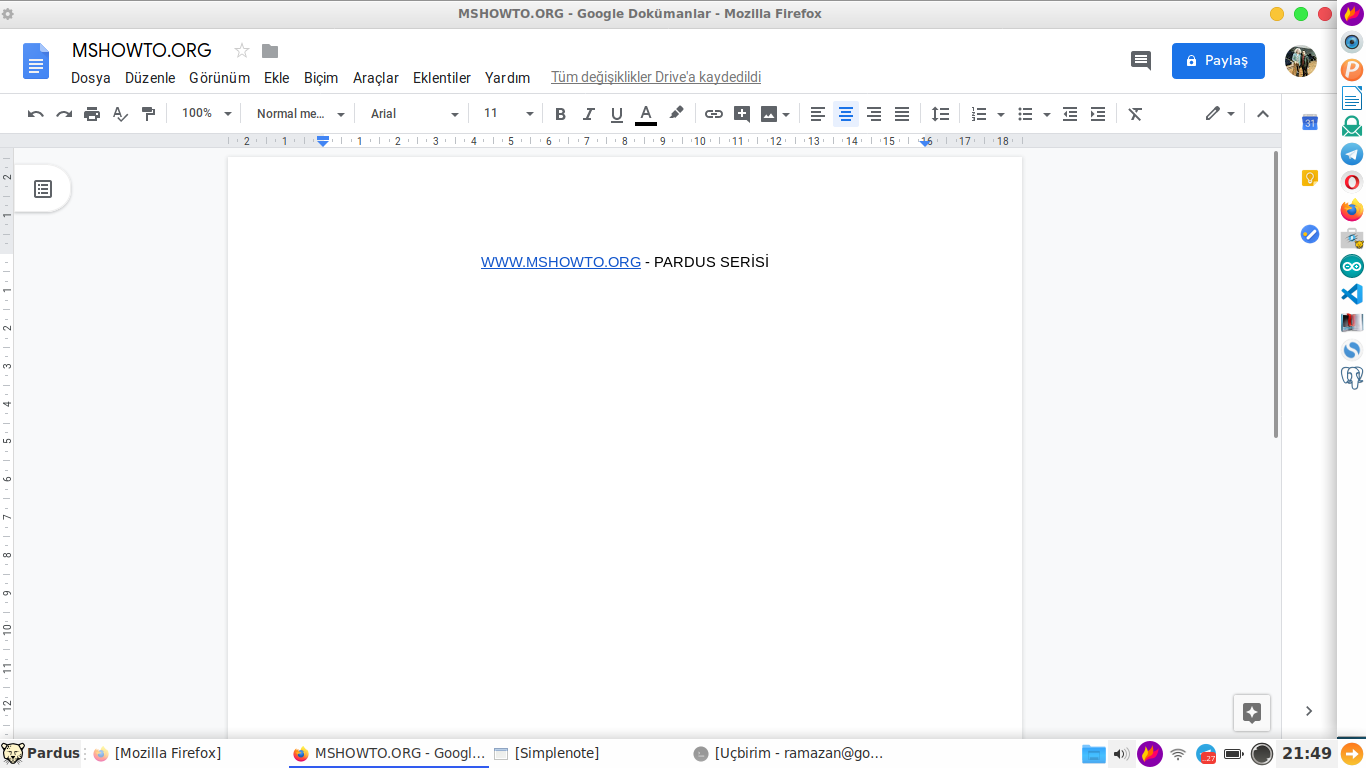
Task: Increase paragraph indent
Action: coord(1098,114)
